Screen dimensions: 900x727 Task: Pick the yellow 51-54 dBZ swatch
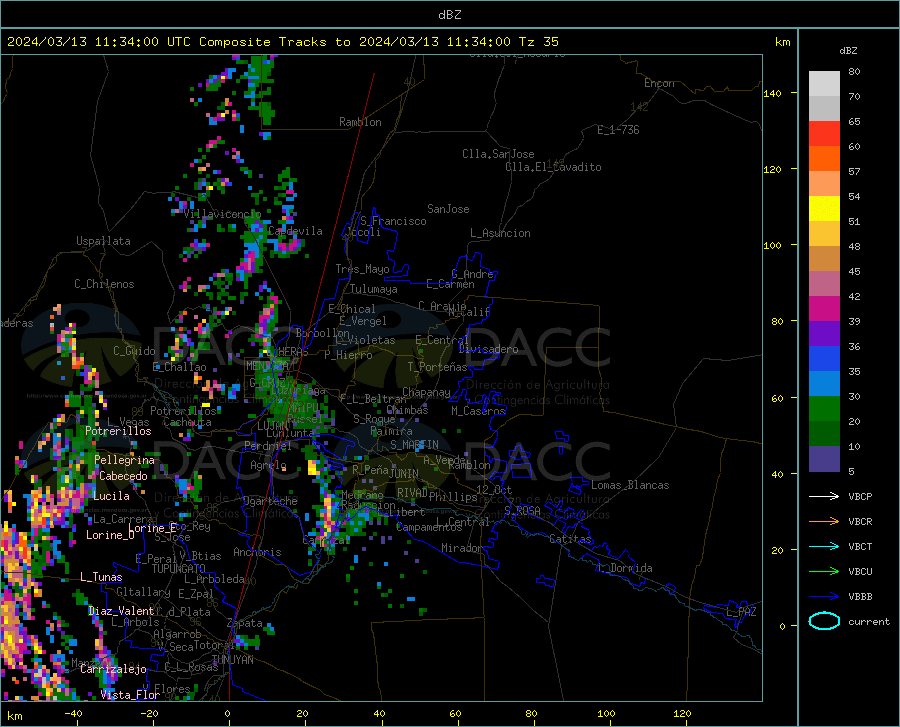[x=824, y=209]
